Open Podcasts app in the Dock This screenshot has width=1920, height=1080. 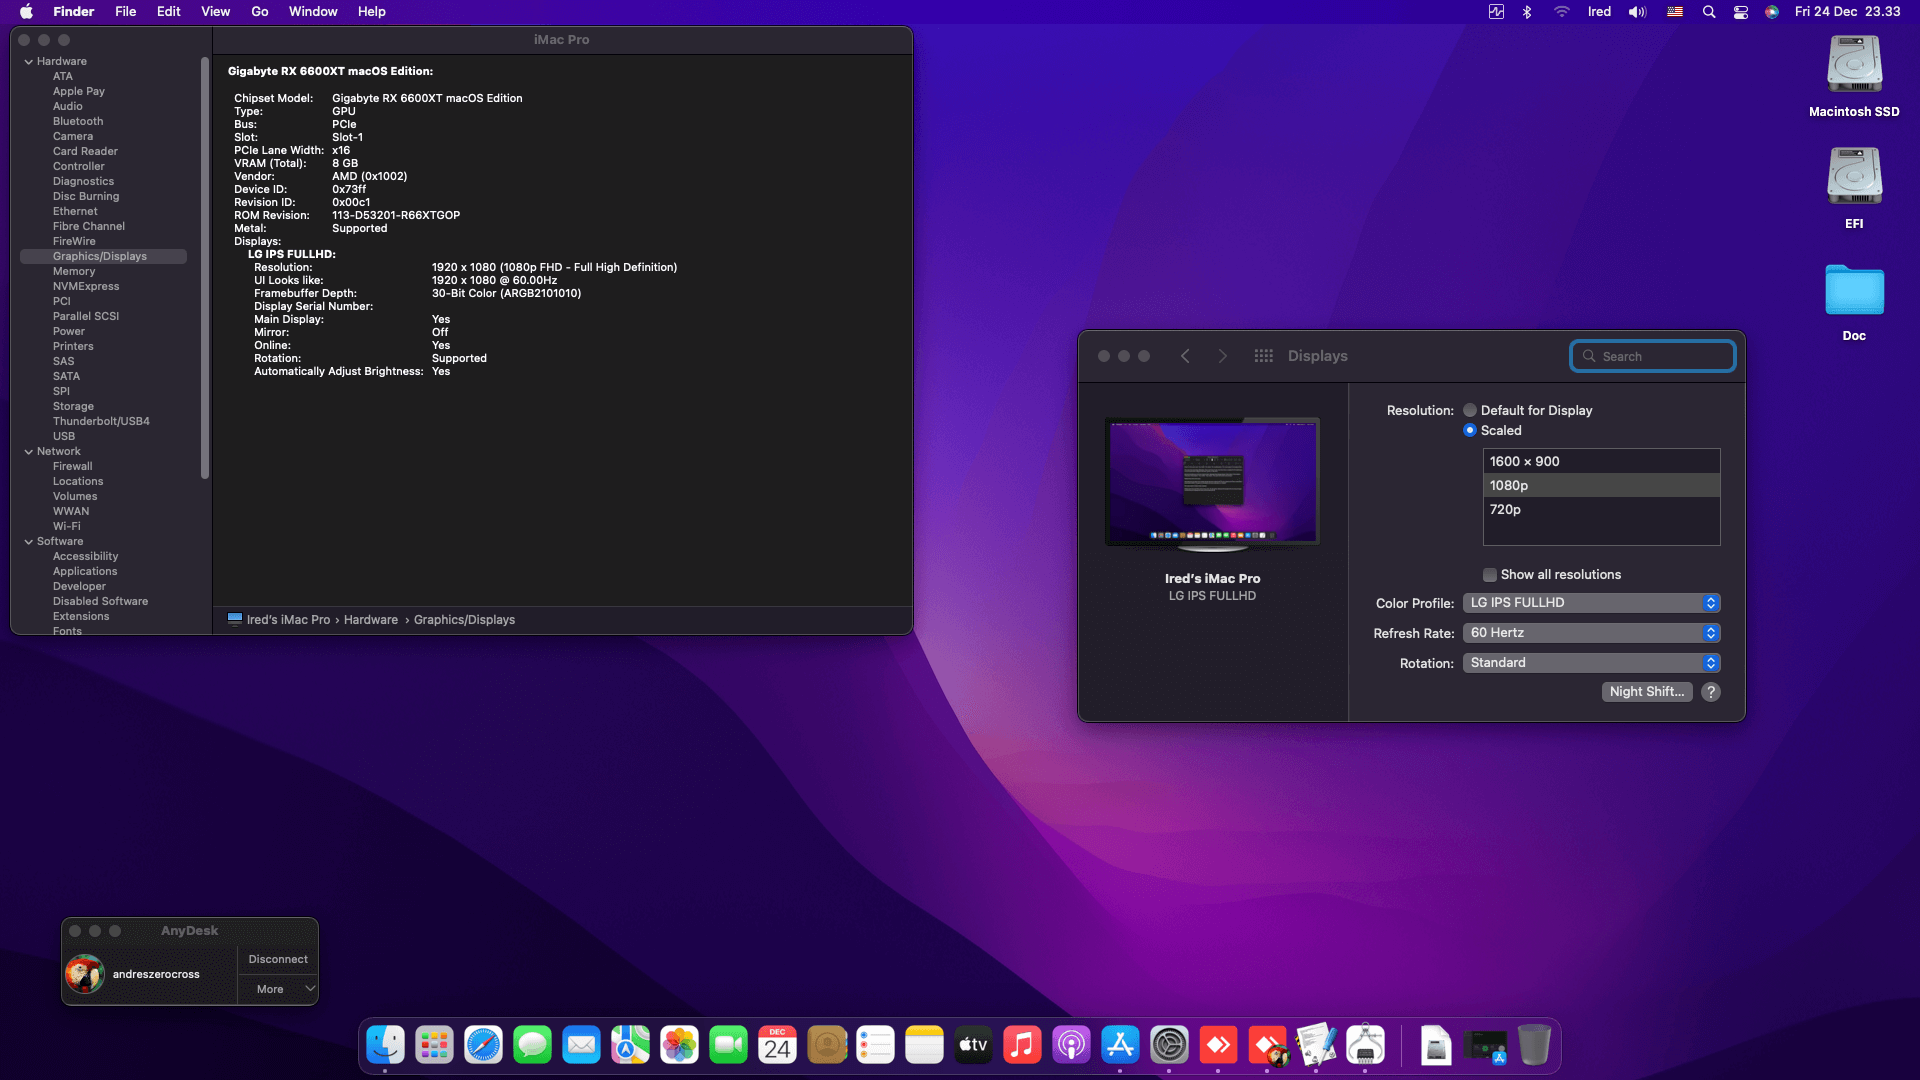tap(1071, 1046)
